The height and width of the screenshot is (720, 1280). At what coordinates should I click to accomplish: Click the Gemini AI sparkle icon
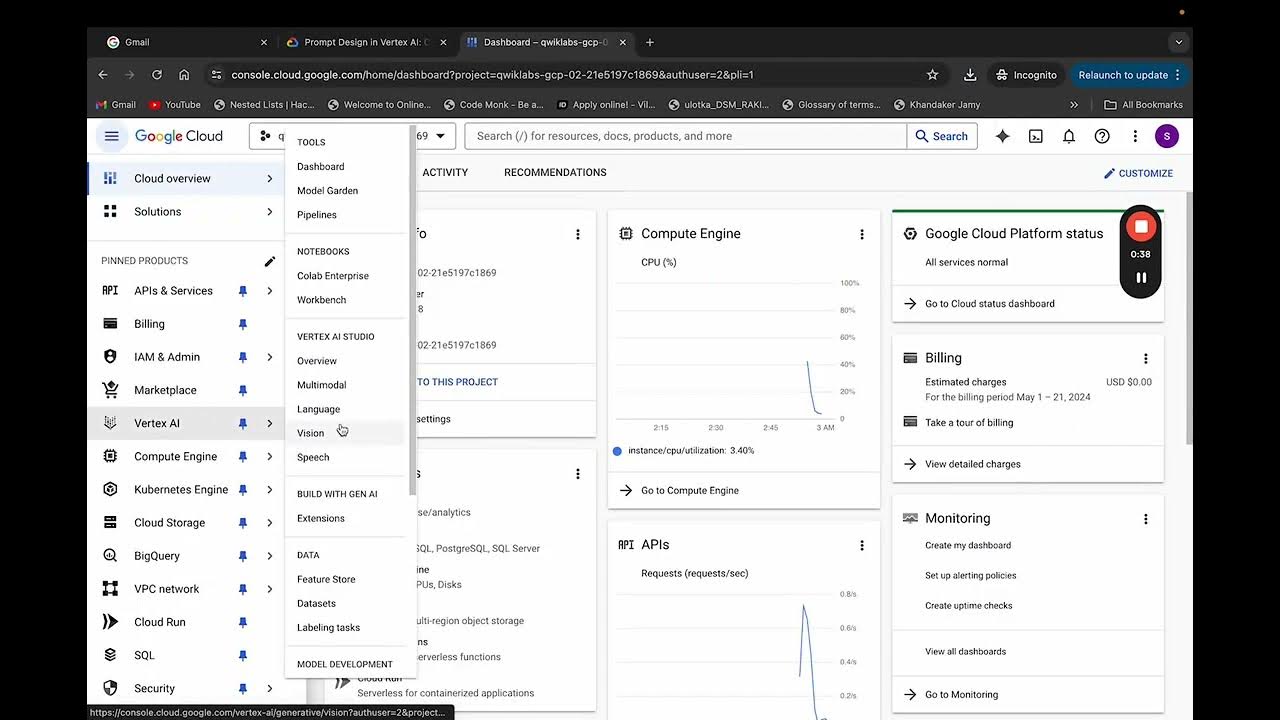click(x=1002, y=136)
